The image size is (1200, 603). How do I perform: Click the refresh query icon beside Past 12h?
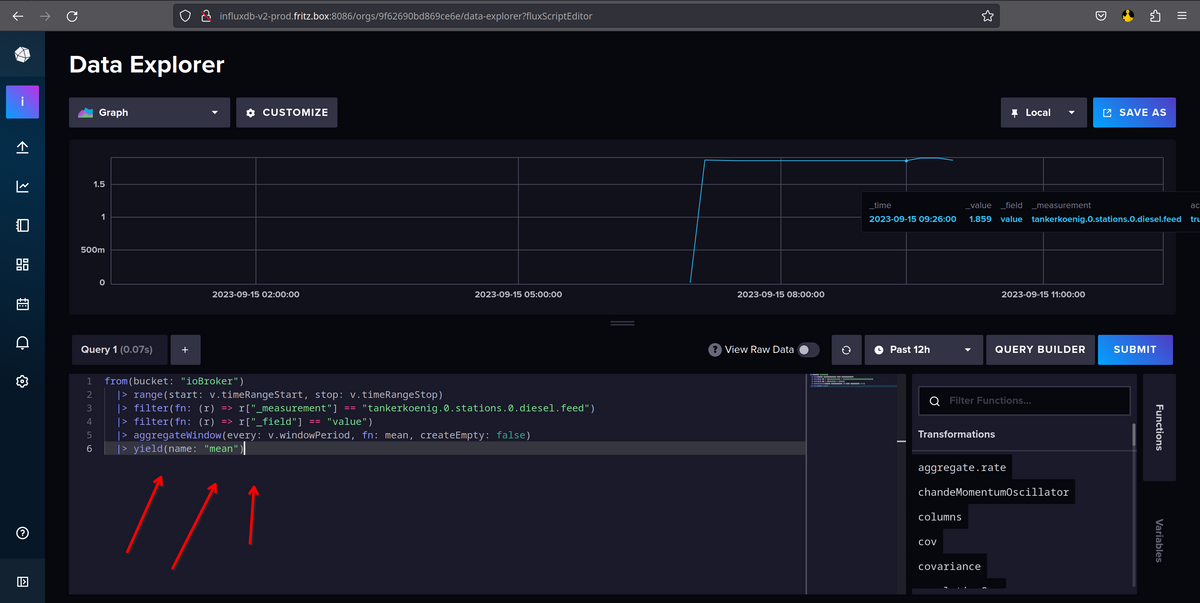click(846, 350)
